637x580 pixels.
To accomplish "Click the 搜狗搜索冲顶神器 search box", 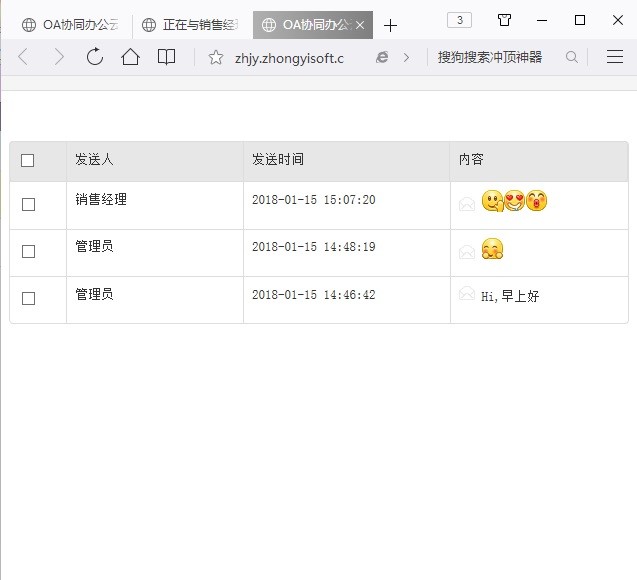I will (490, 57).
